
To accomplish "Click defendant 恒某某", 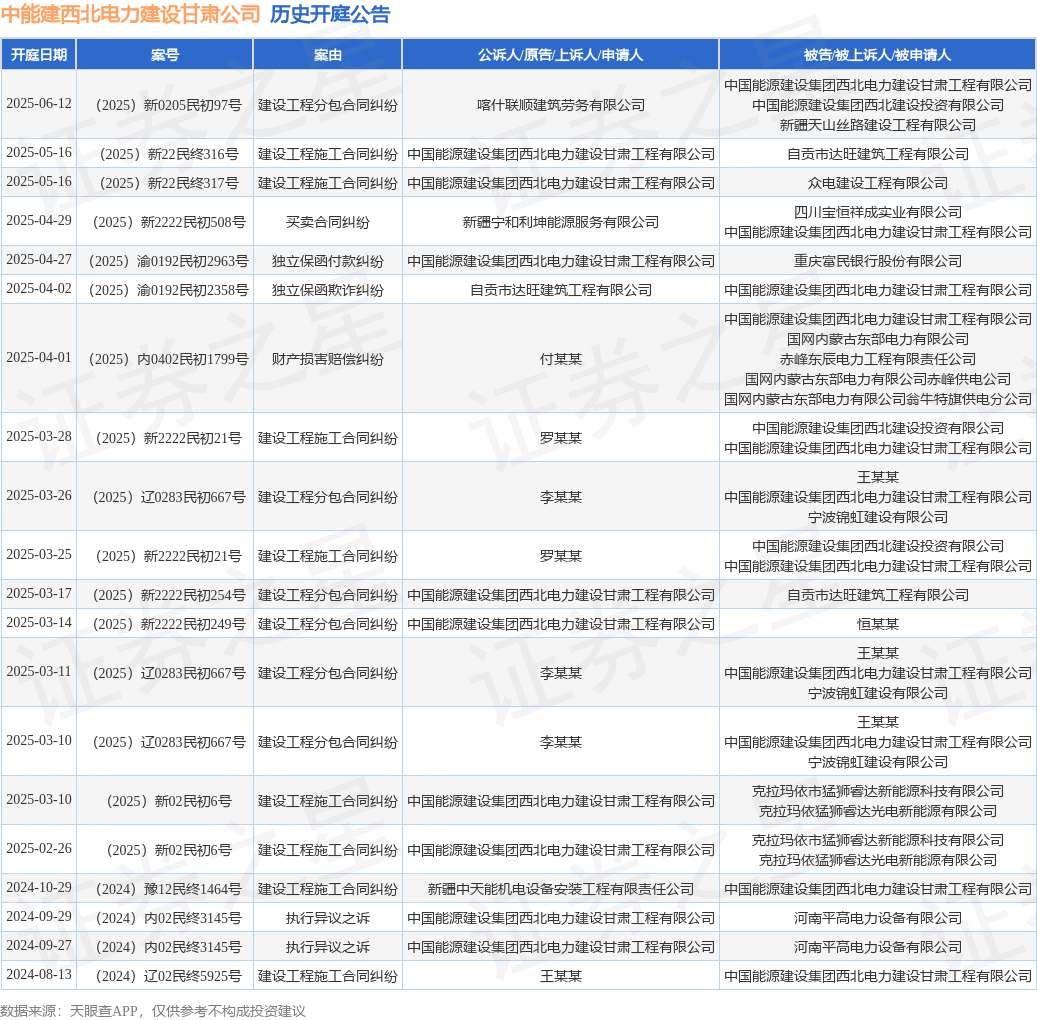I will pyautogui.click(x=878, y=624).
